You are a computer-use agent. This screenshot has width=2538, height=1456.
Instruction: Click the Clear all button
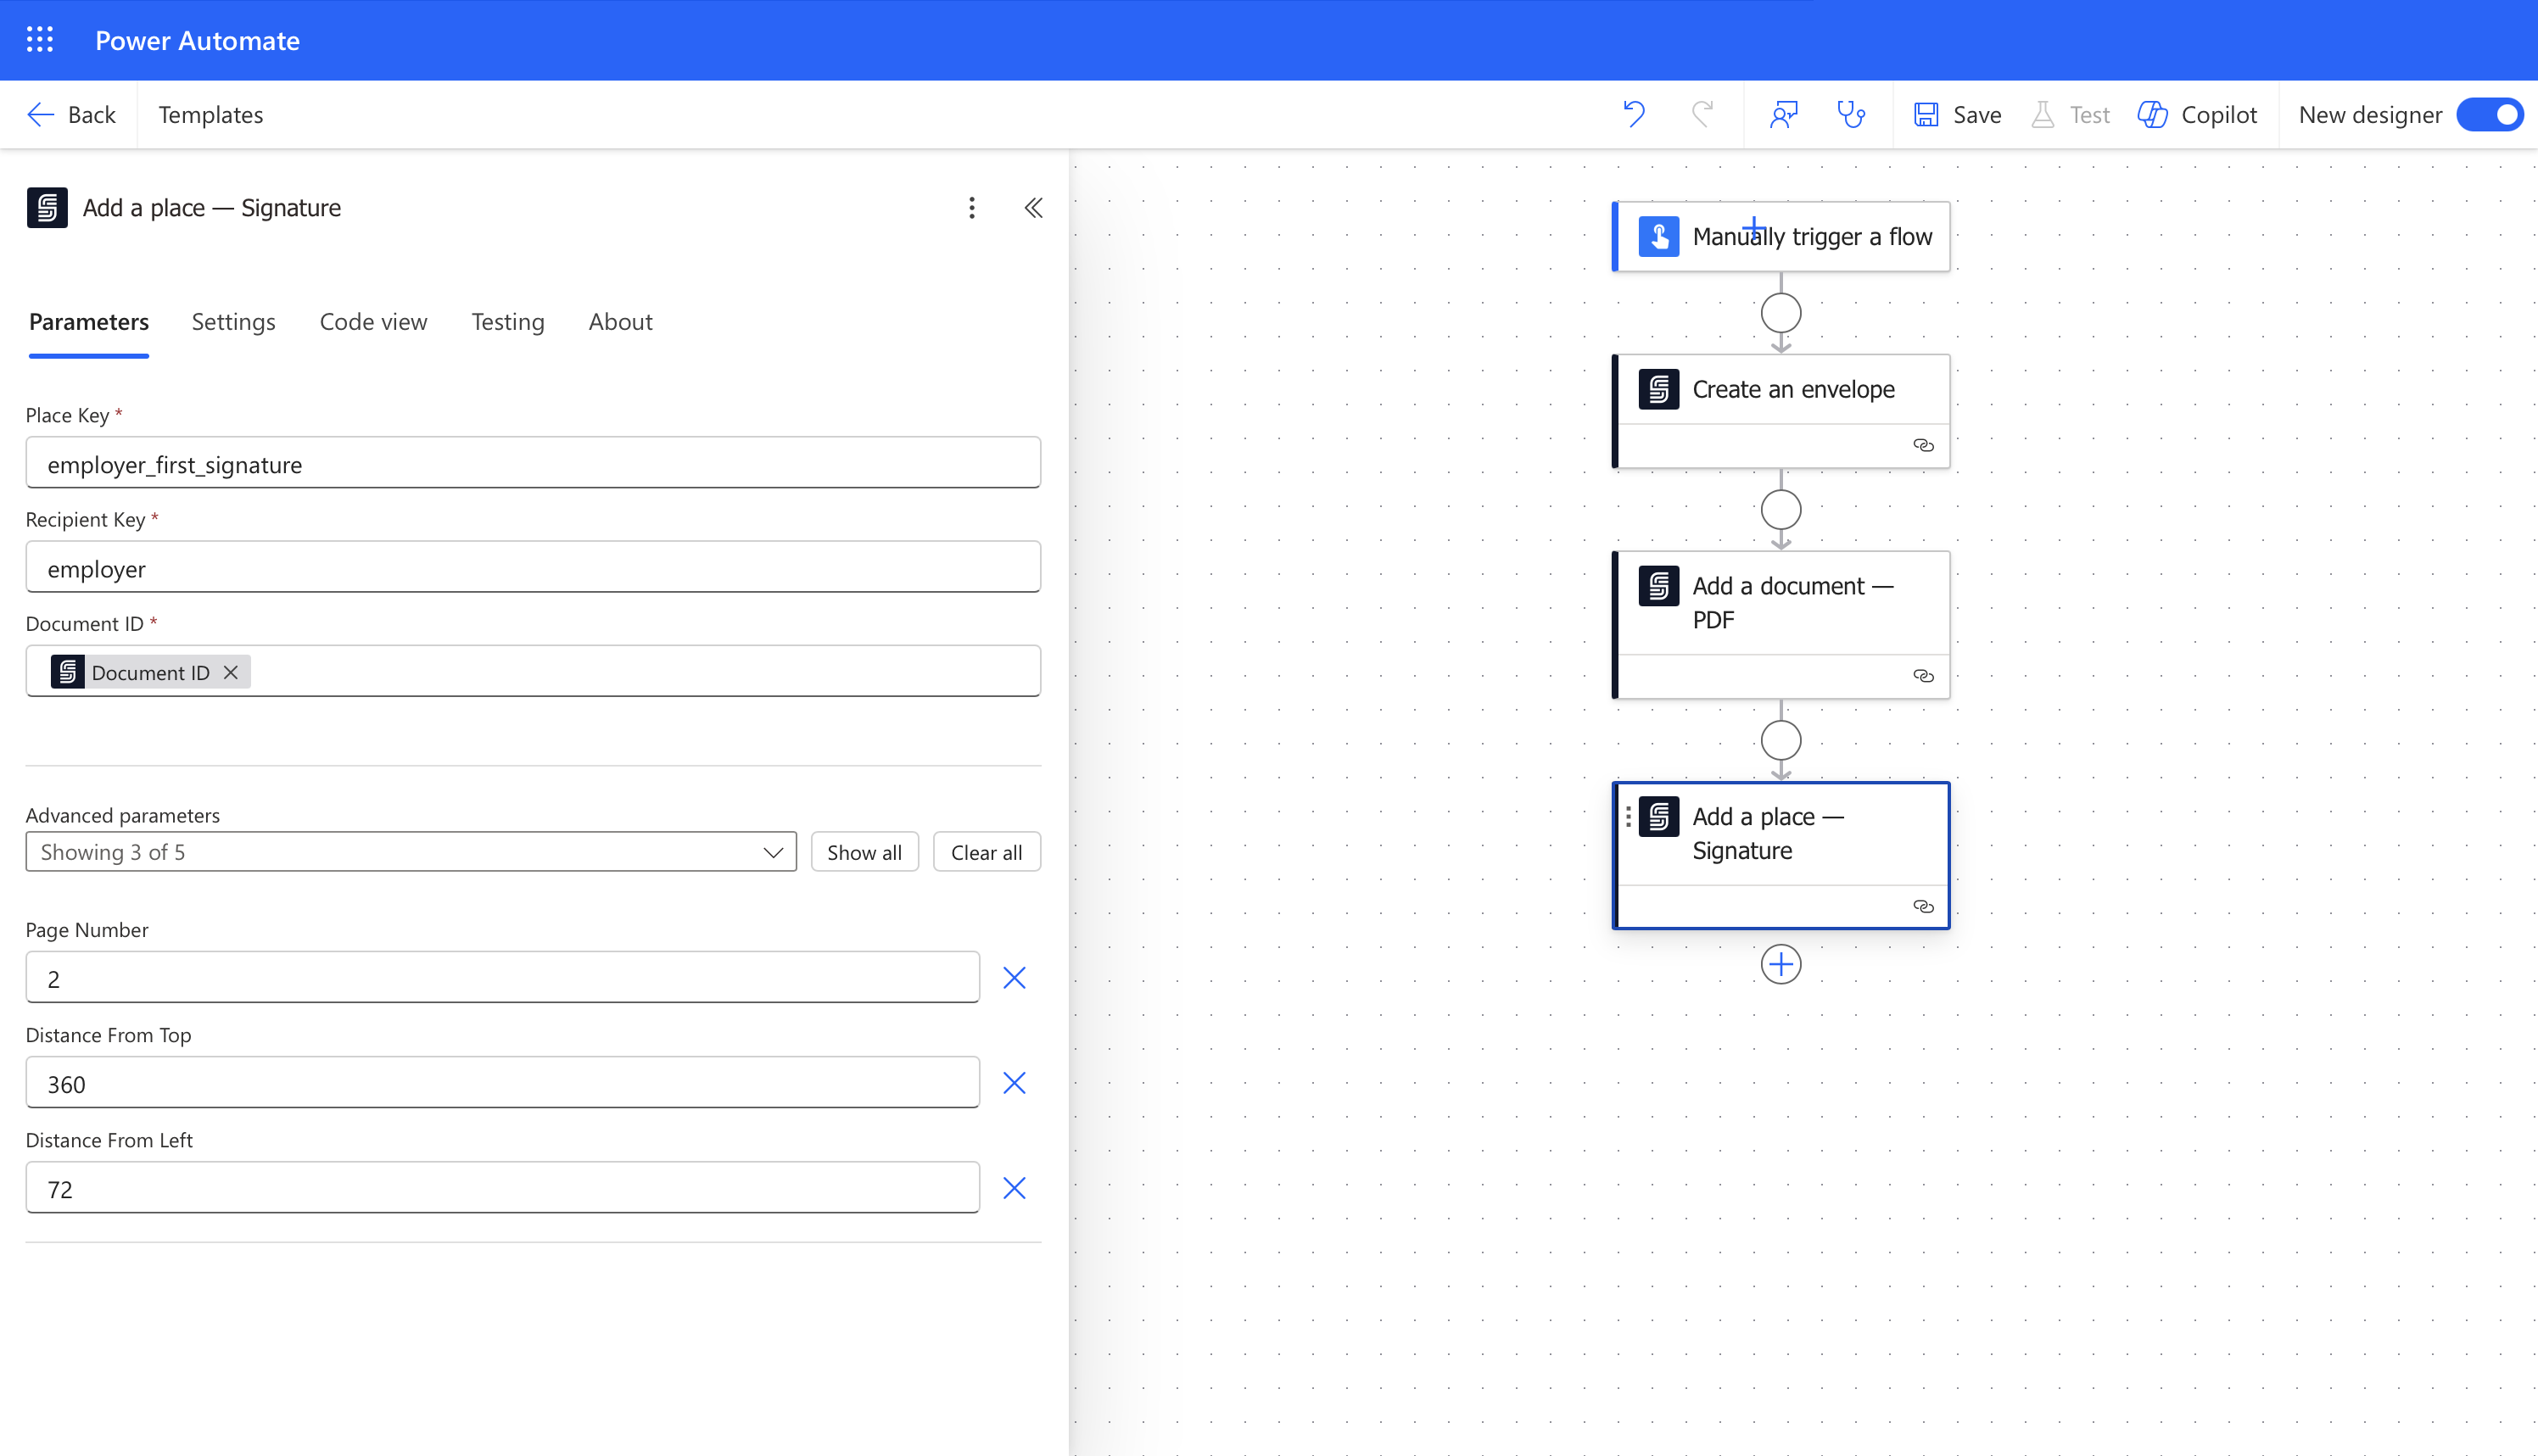point(987,852)
